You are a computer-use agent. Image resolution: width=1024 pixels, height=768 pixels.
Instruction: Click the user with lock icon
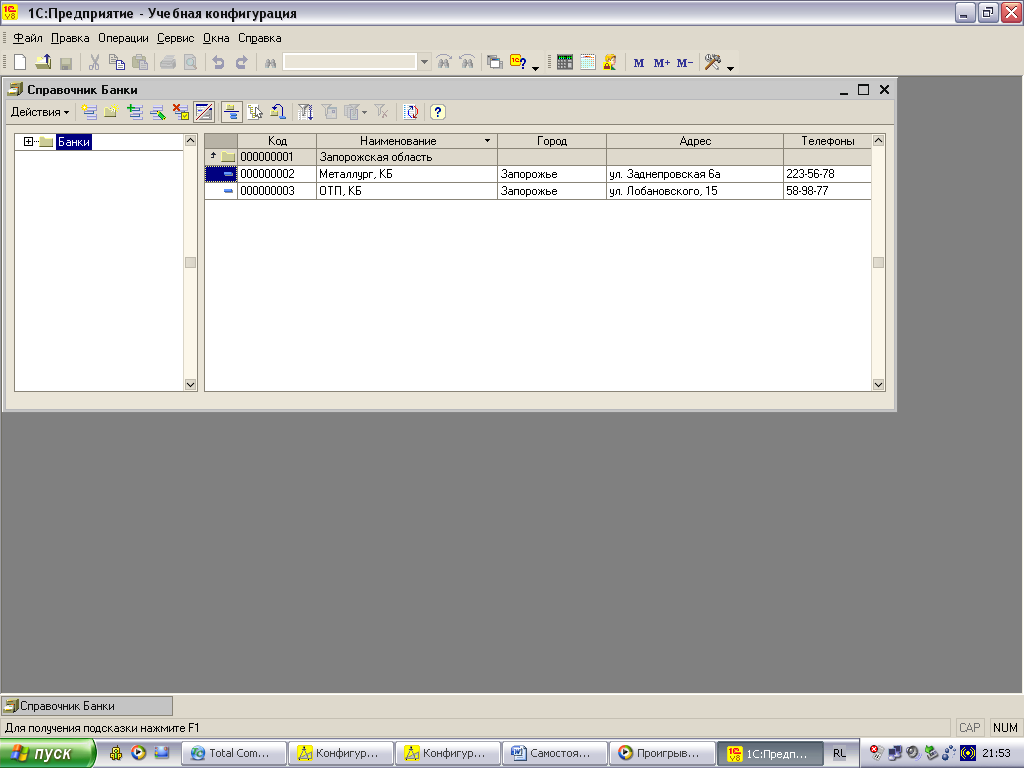coord(610,63)
